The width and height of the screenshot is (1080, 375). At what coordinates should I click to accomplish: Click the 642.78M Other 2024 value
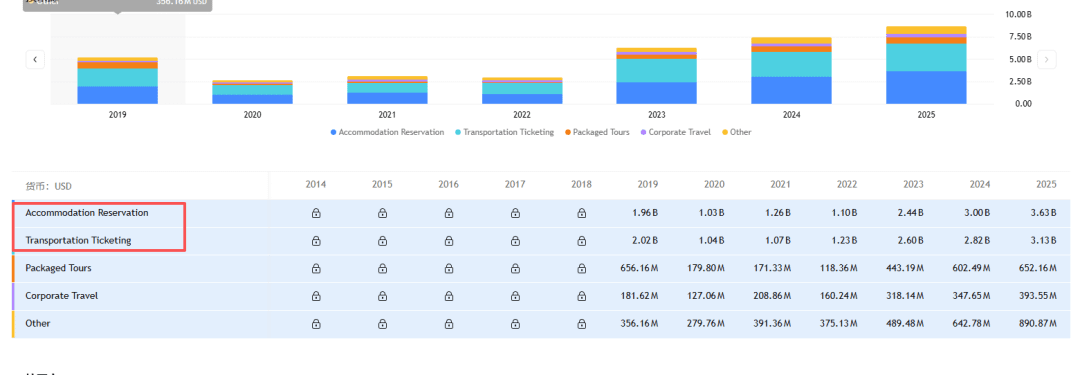tap(971, 324)
